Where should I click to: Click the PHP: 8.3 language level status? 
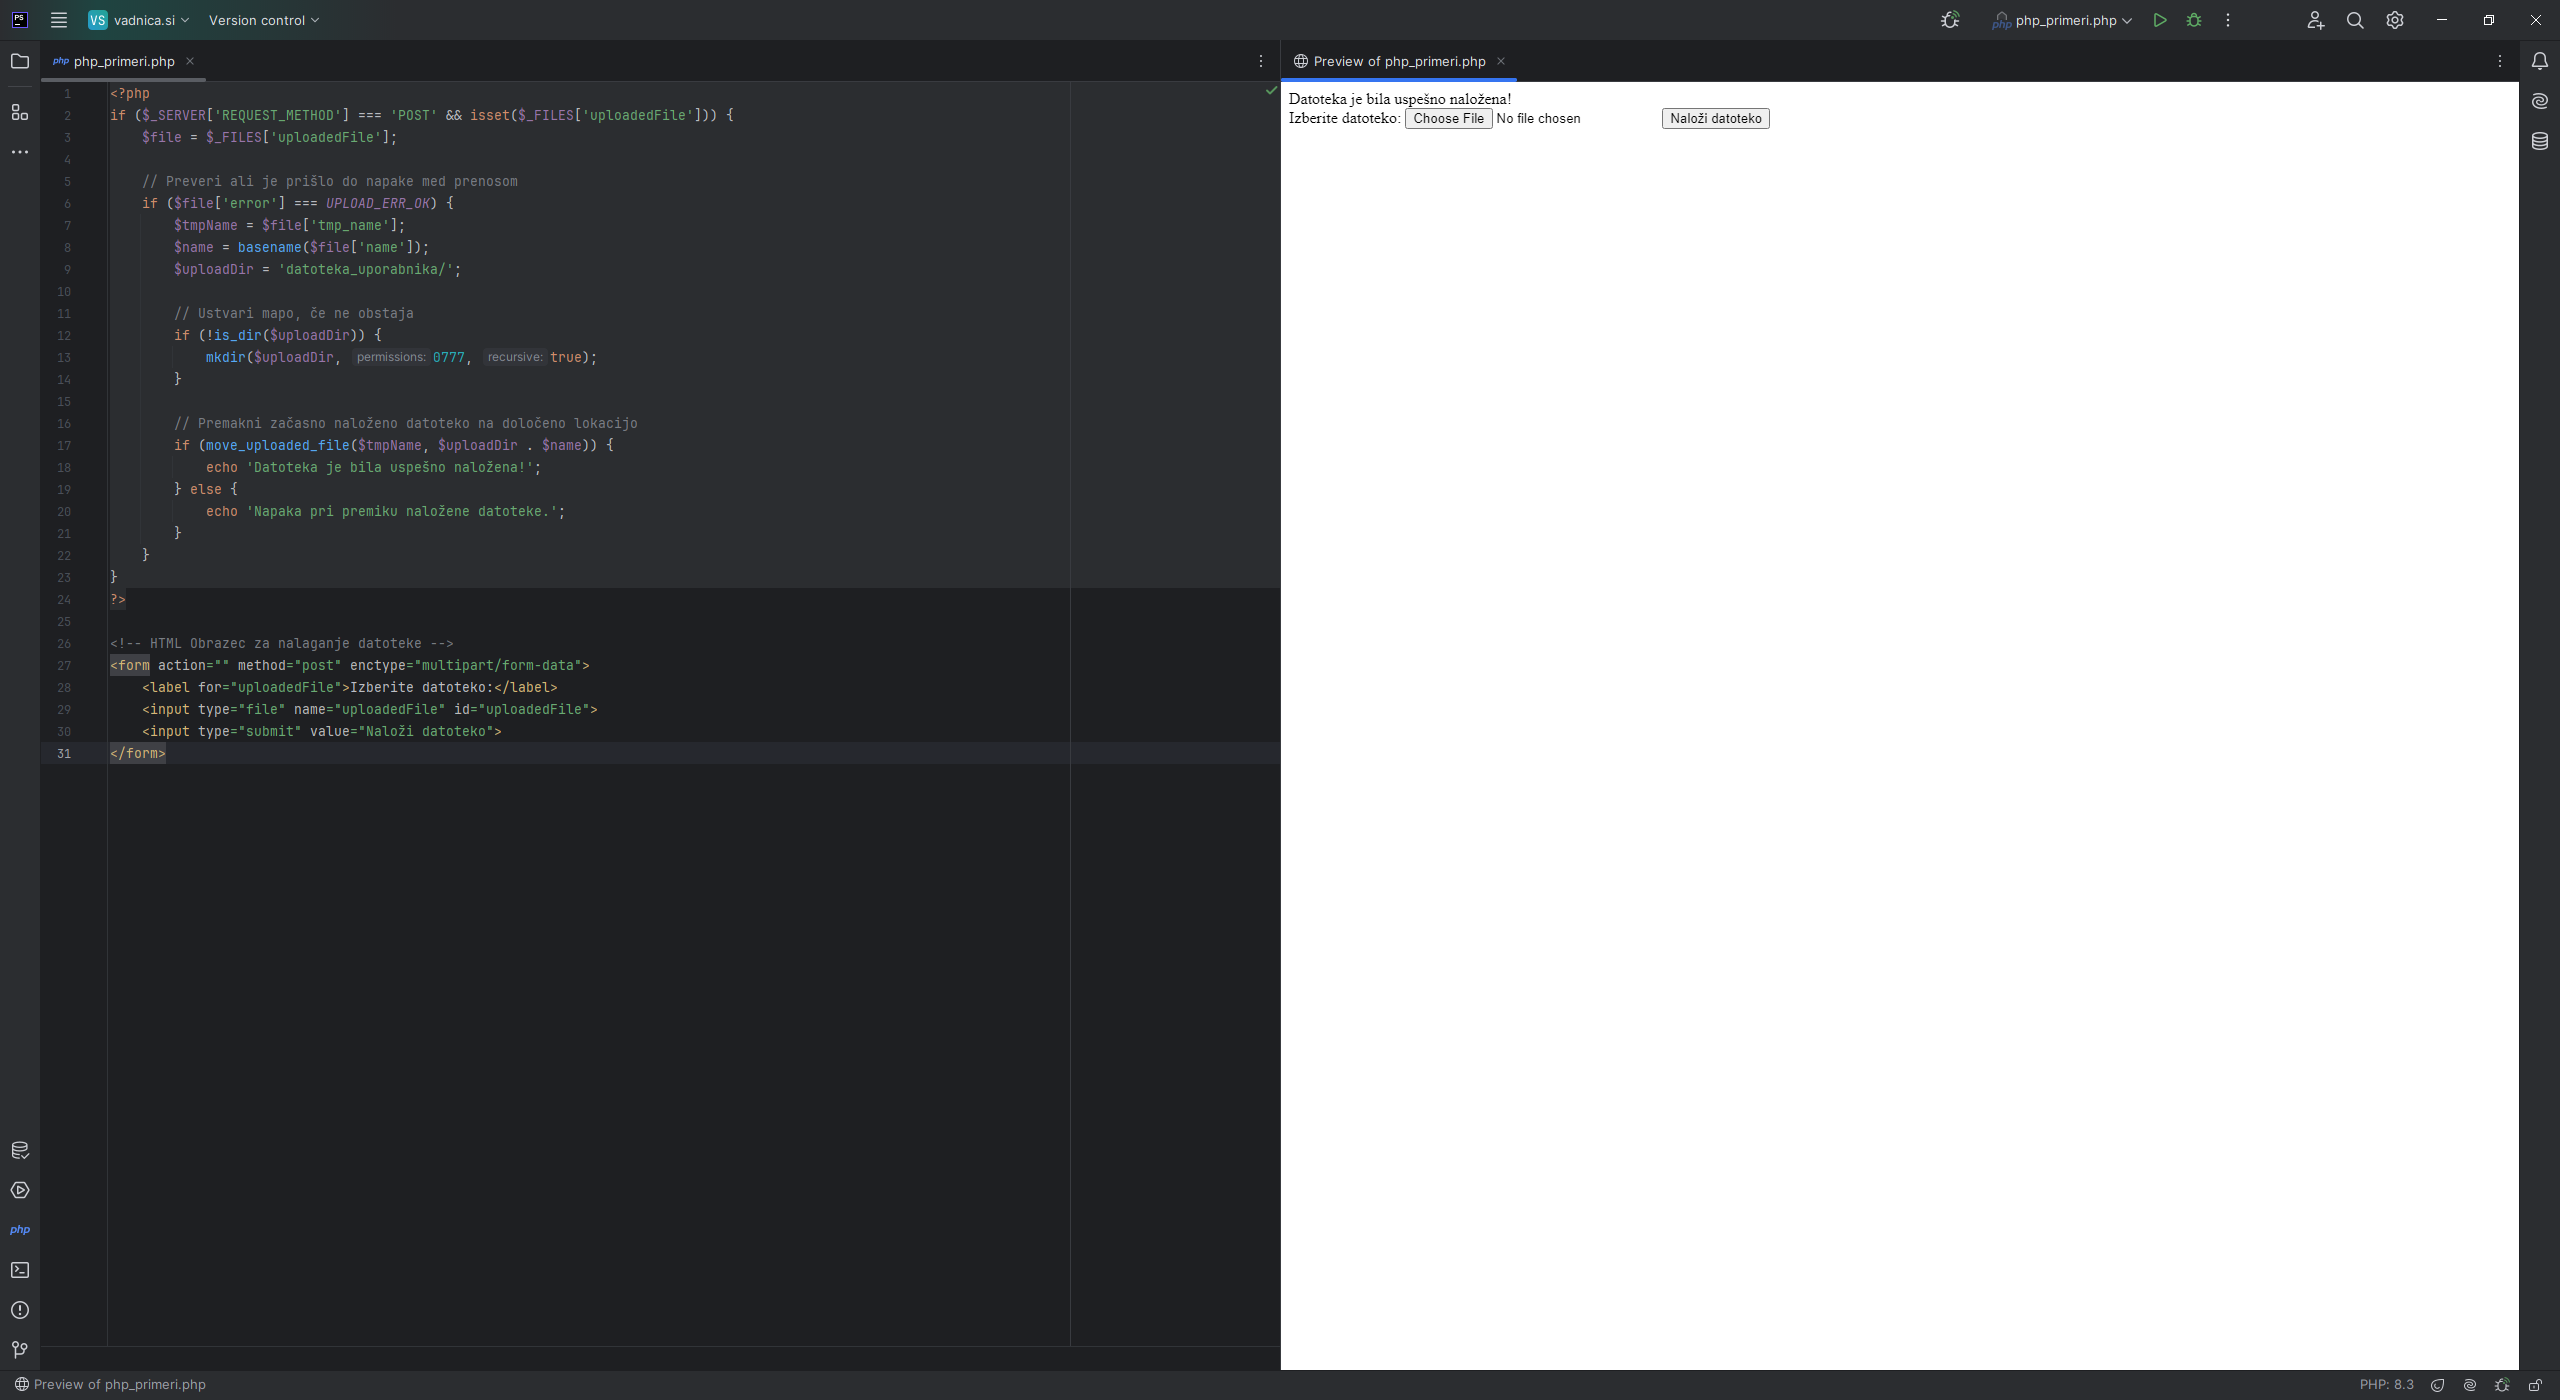click(x=2386, y=1385)
